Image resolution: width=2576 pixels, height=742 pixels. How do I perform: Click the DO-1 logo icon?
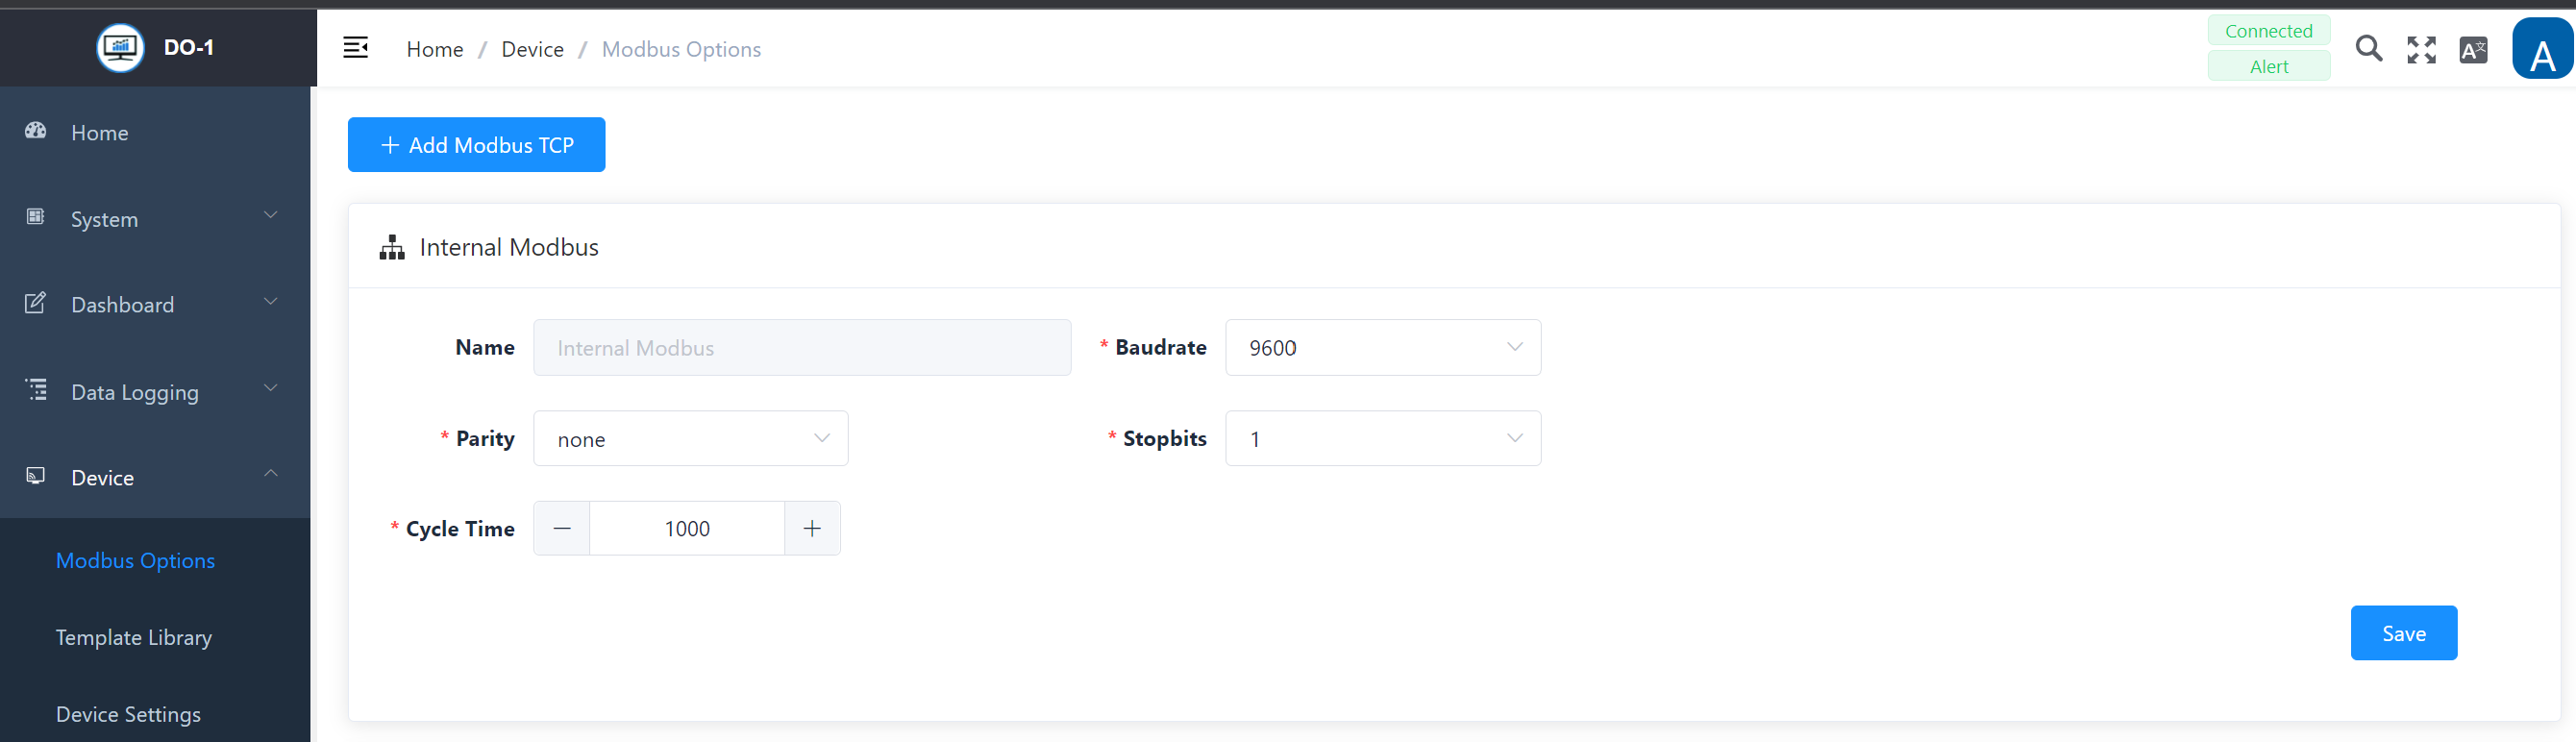click(x=120, y=47)
